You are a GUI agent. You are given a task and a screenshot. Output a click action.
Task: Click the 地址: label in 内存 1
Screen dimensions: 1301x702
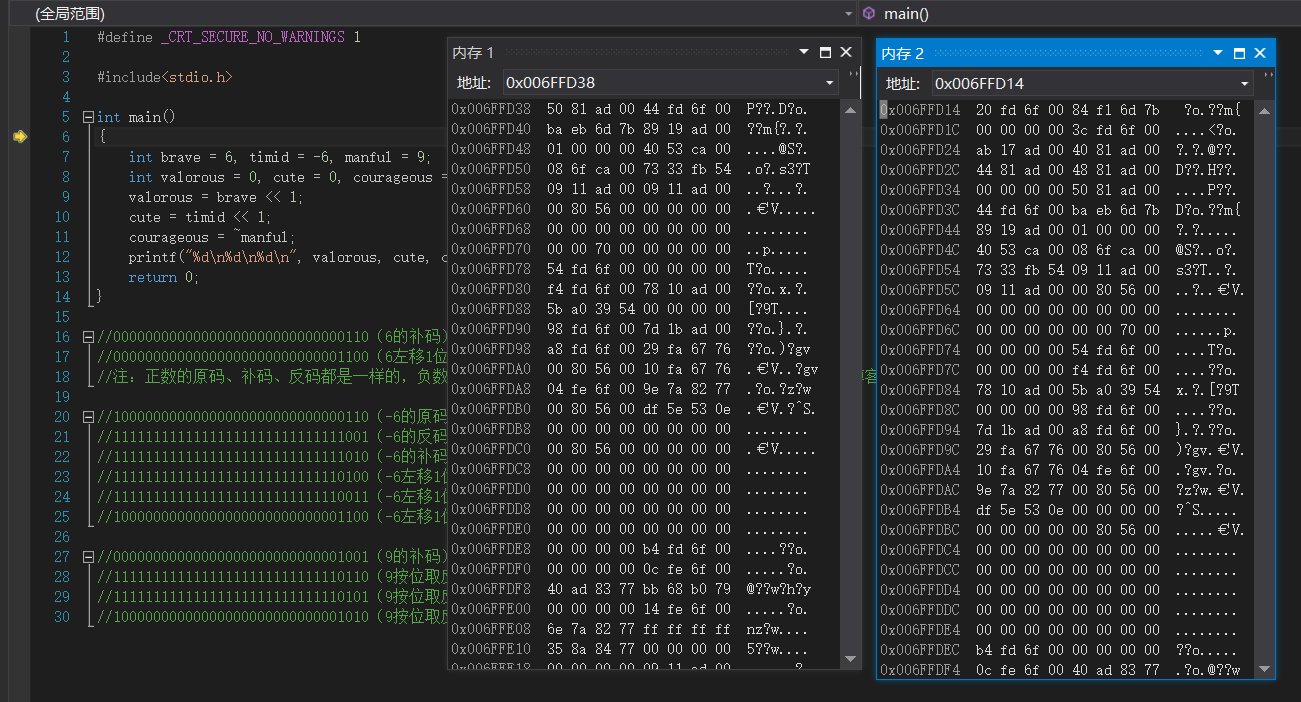[474, 83]
